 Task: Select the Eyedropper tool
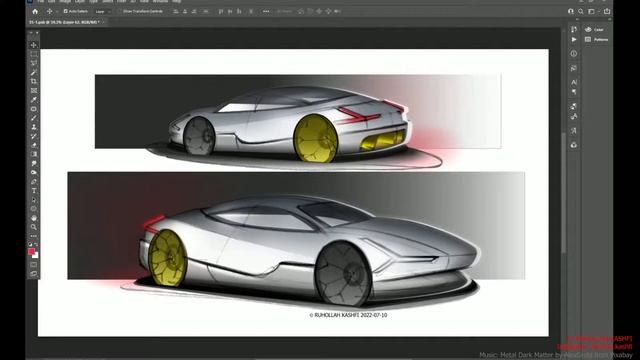(x=33, y=100)
